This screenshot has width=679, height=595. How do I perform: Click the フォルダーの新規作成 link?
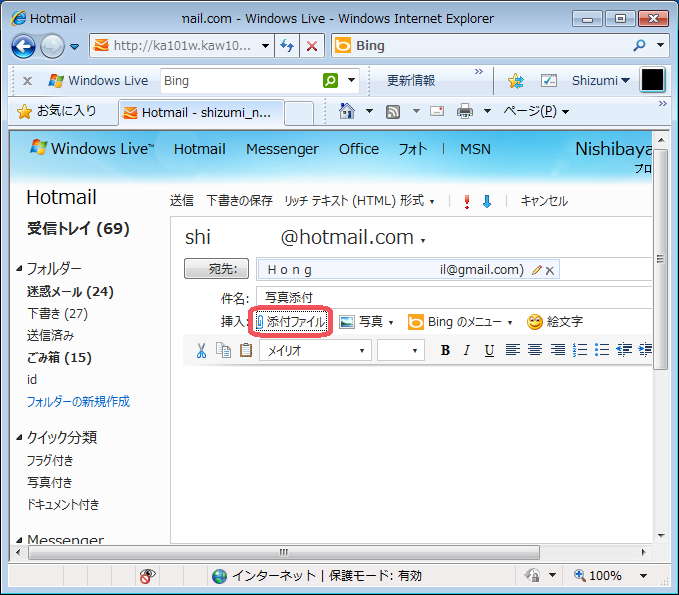pyautogui.click(x=78, y=402)
